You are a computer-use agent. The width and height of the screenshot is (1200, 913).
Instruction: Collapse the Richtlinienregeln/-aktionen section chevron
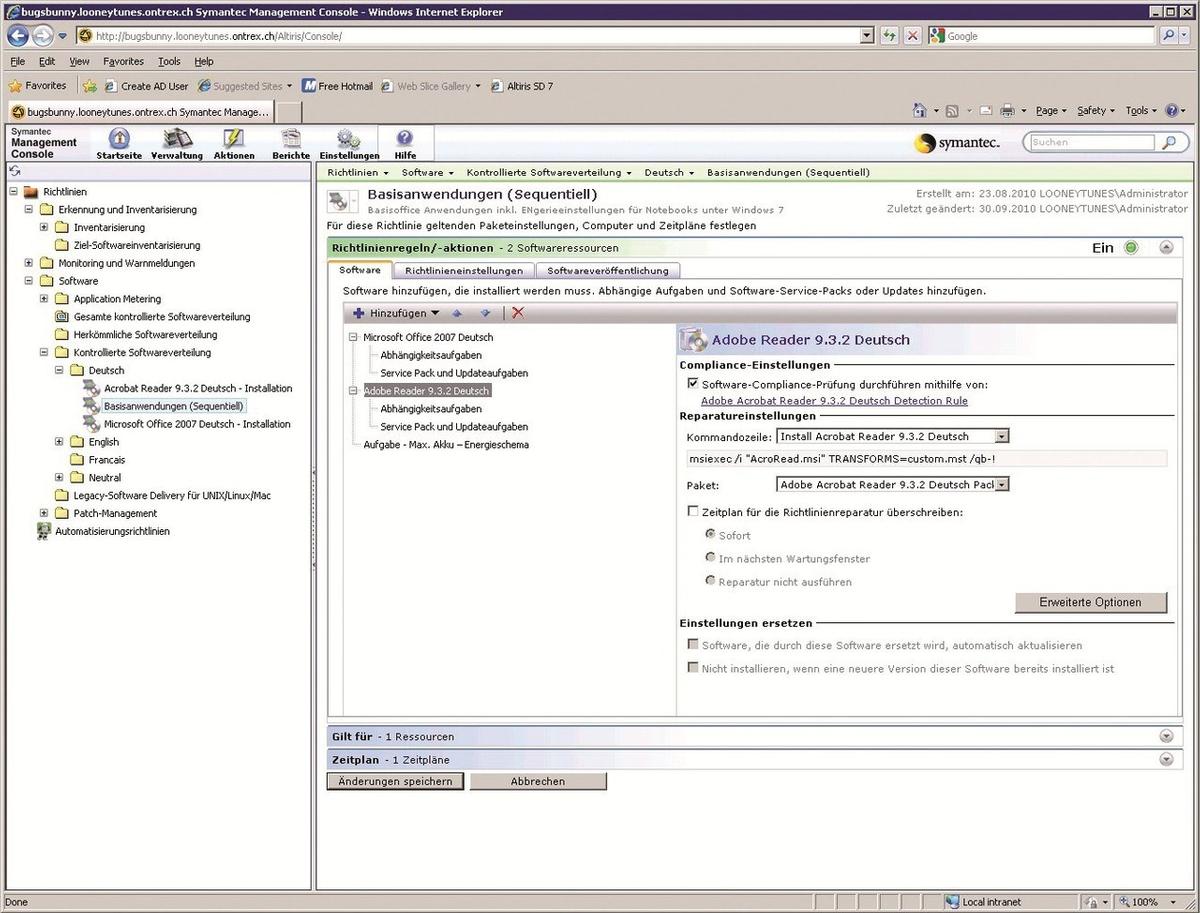[1165, 248]
